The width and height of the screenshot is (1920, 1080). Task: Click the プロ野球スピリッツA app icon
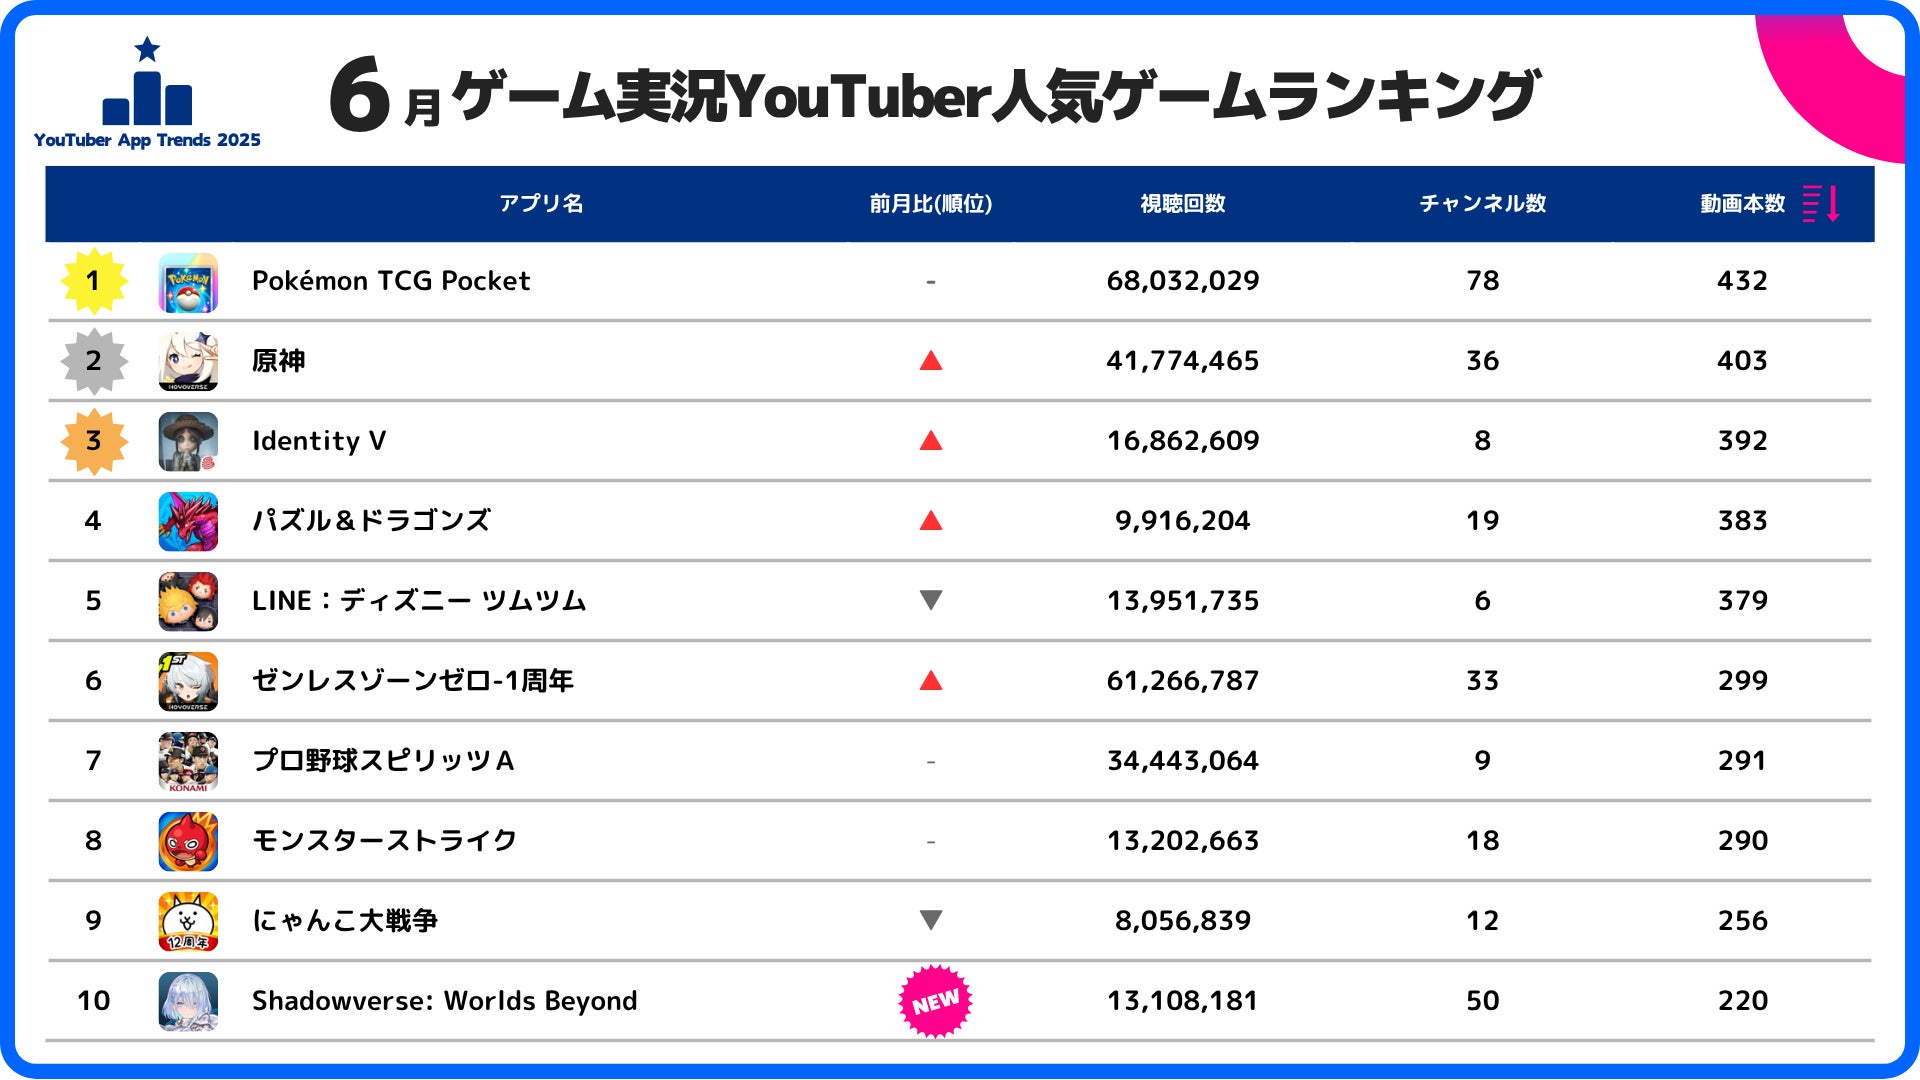click(188, 761)
